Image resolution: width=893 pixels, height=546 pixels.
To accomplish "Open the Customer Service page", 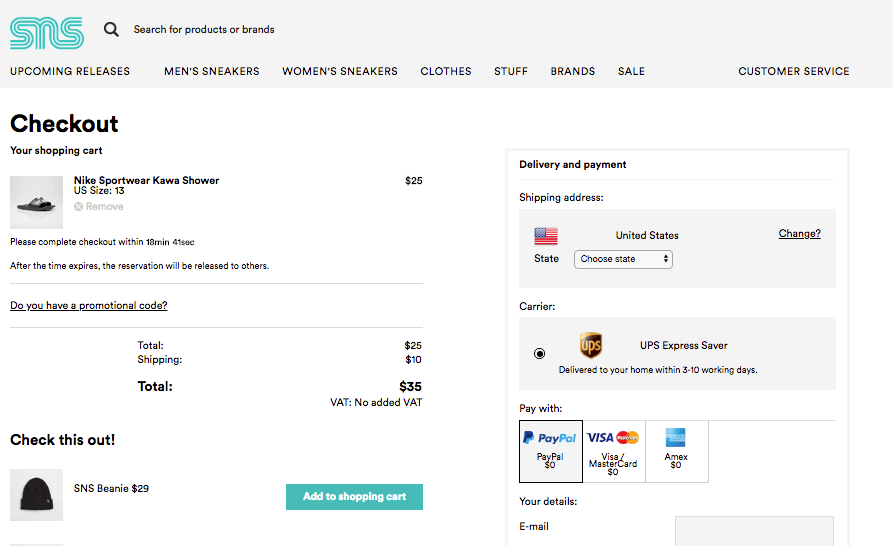I will tap(793, 72).
